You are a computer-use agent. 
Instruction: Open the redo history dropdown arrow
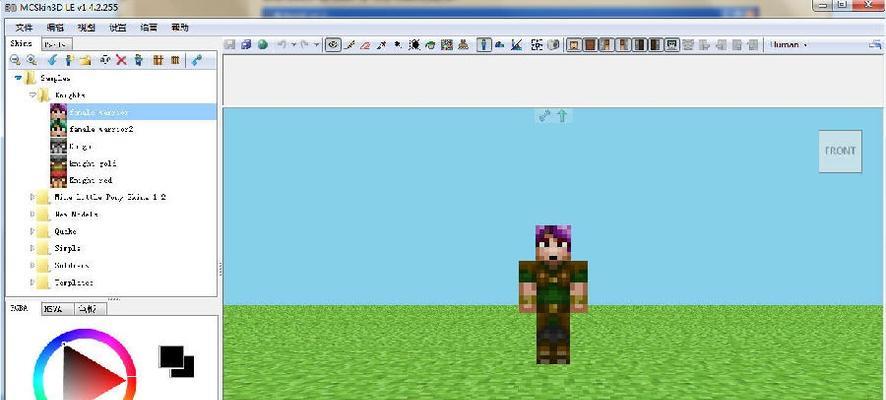[317, 44]
